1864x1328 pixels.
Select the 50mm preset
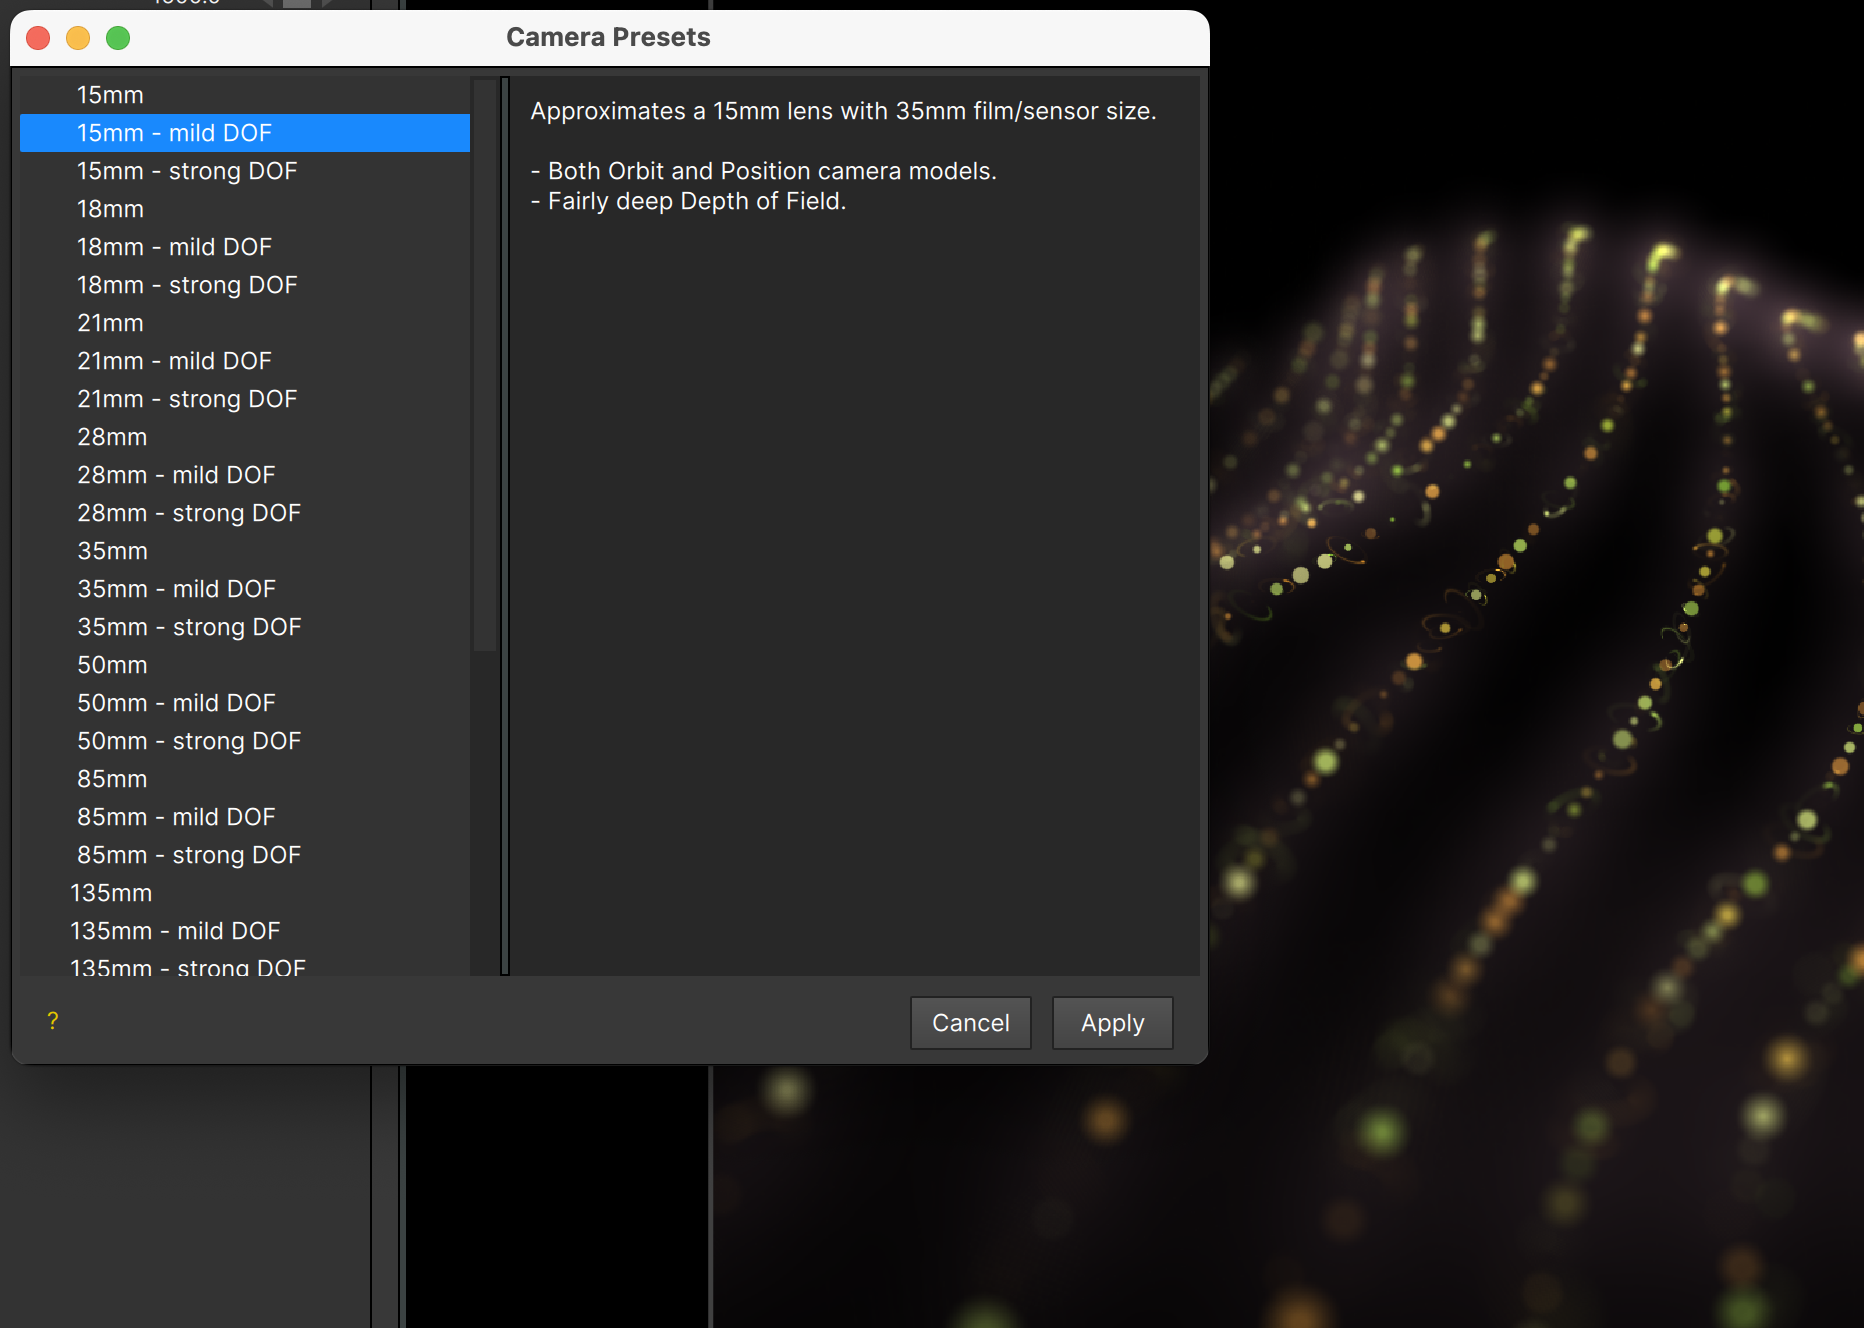[x=245, y=665]
